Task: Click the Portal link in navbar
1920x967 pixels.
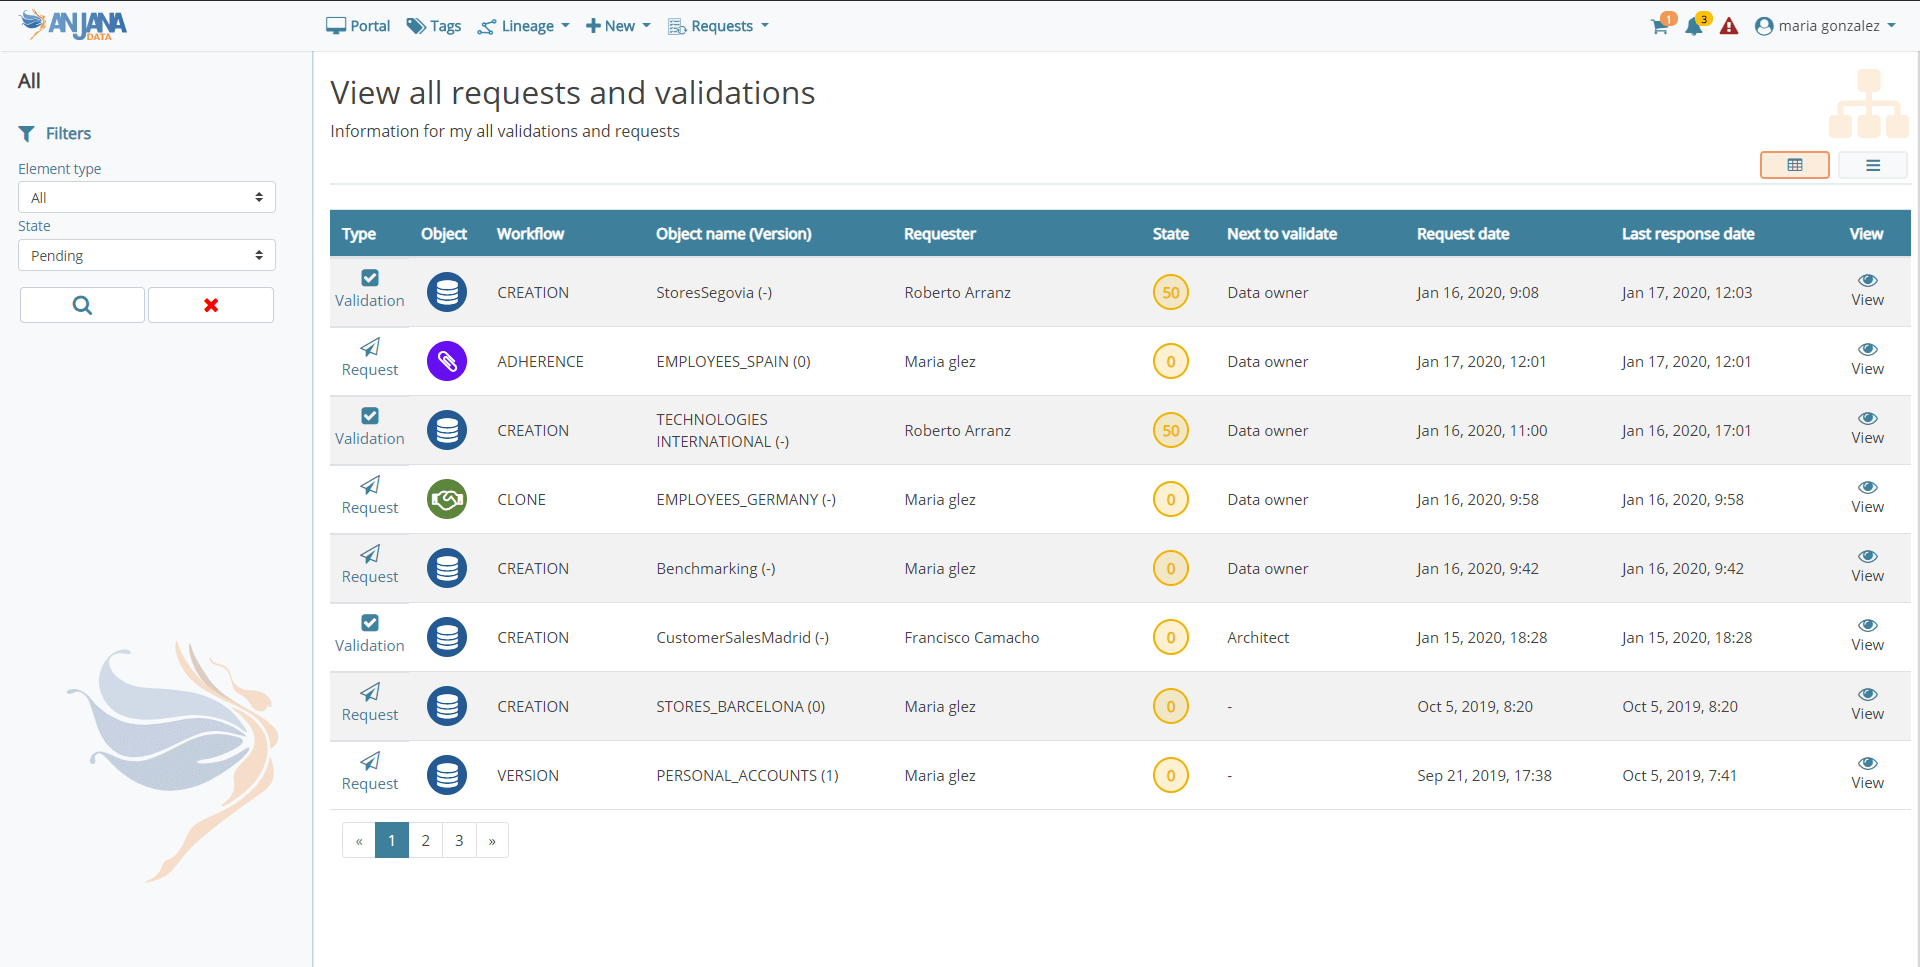Action: pyautogui.click(x=358, y=26)
